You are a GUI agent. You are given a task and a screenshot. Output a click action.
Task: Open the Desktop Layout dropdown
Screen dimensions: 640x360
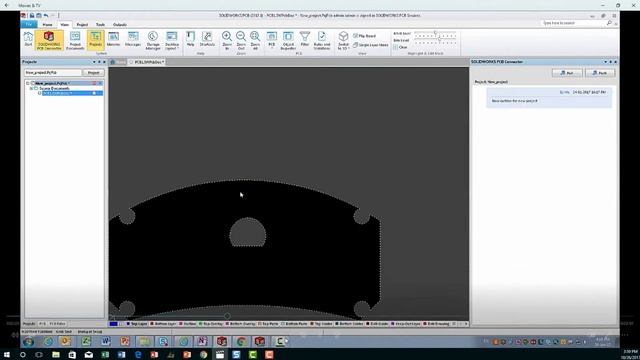pyautogui.click(x=172, y=40)
